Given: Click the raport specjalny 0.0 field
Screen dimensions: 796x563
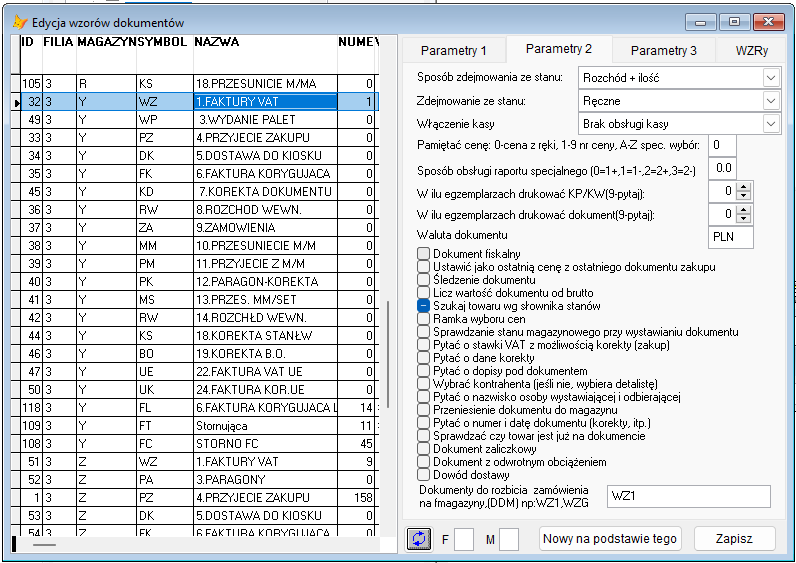Looking at the screenshot, I should [722, 168].
